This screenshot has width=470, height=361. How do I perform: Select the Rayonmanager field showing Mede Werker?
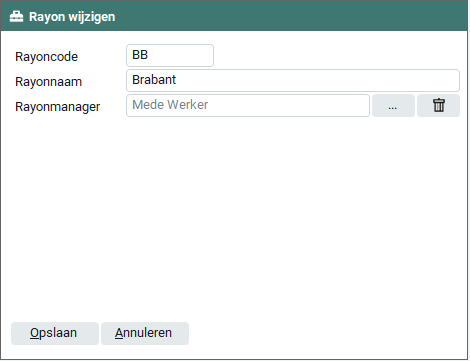pos(248,105)
